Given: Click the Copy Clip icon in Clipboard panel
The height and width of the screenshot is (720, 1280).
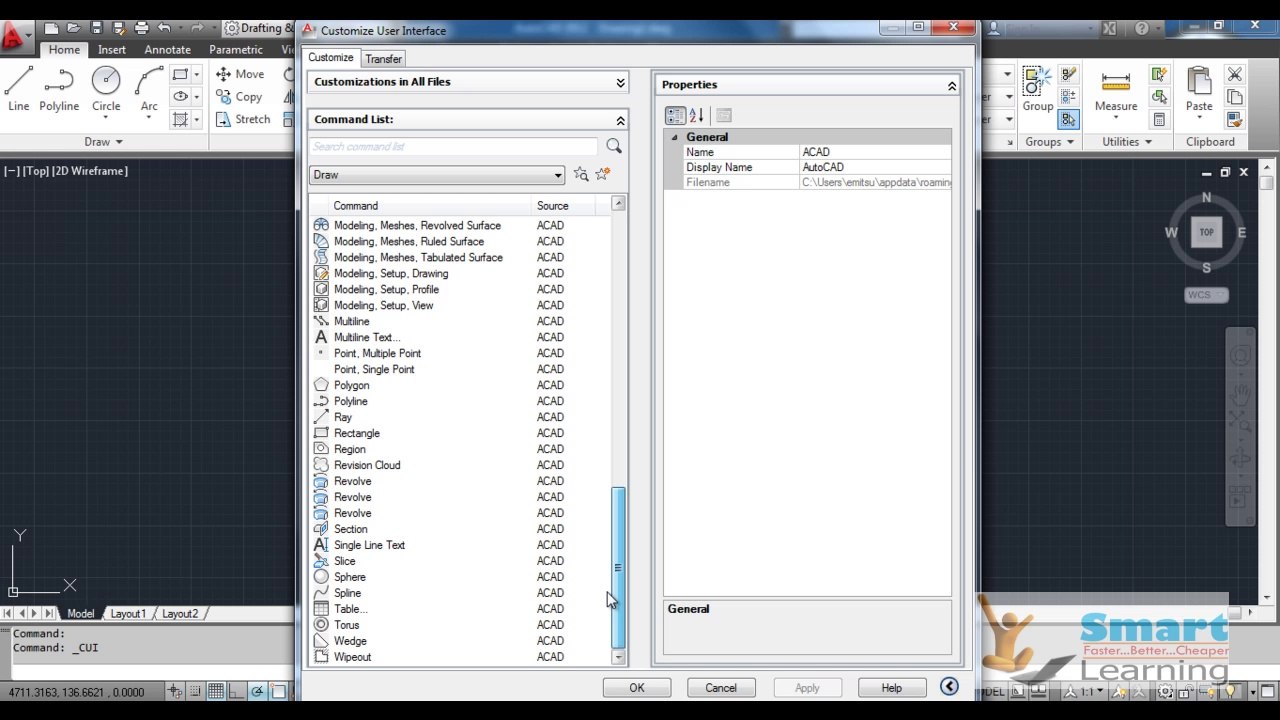Looking at the screenshot, I should [x=1235, y=98].
